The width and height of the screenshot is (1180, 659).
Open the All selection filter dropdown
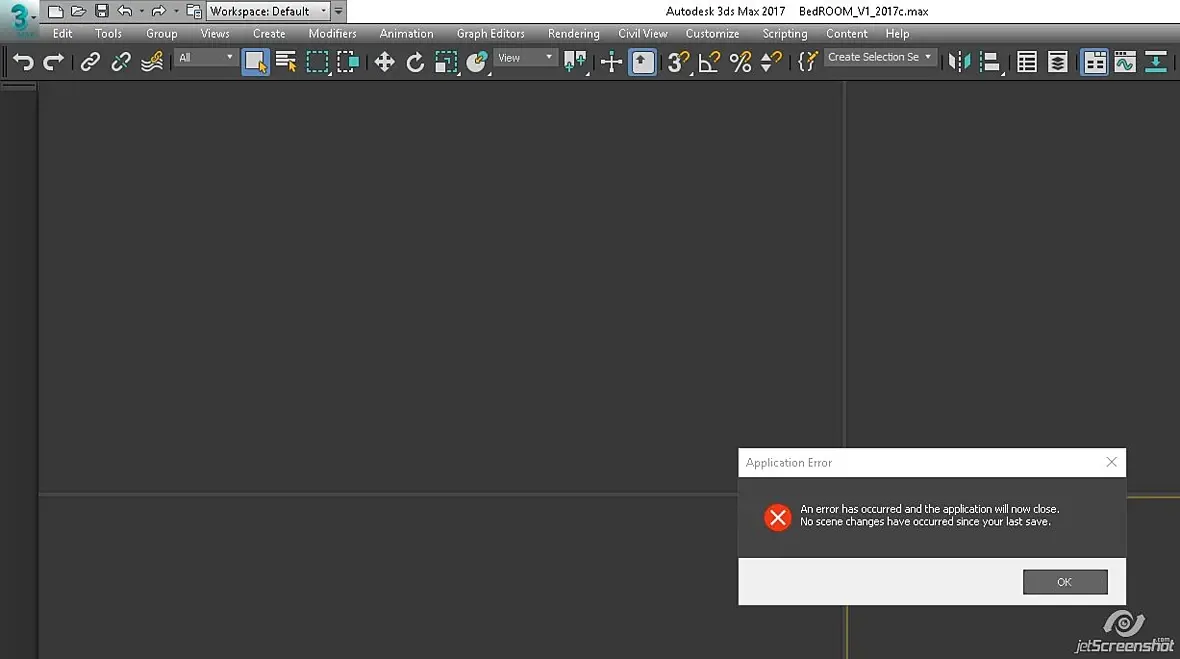(205, 57)
